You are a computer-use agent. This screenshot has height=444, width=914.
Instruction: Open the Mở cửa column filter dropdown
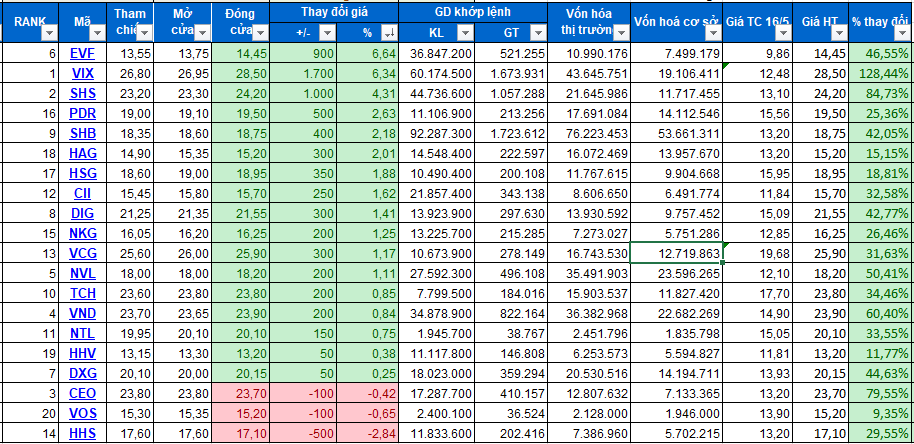(x=202, y=33)
